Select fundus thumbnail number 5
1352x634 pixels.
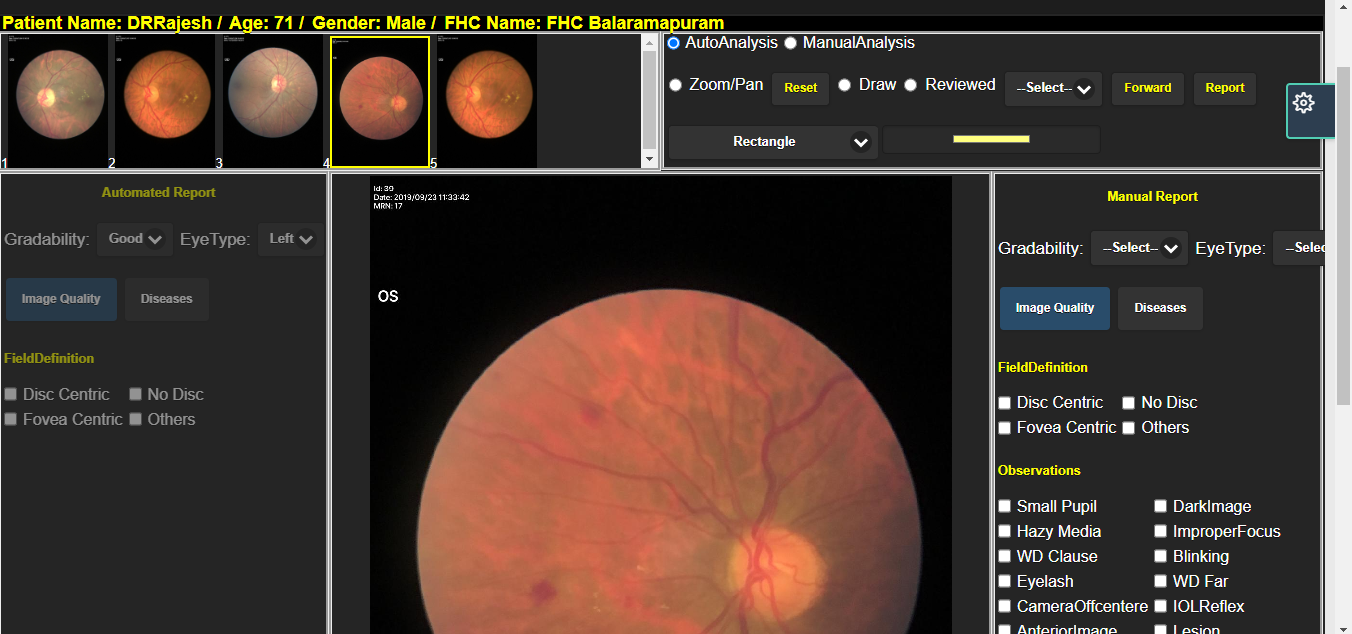click(x=487, y=102)
